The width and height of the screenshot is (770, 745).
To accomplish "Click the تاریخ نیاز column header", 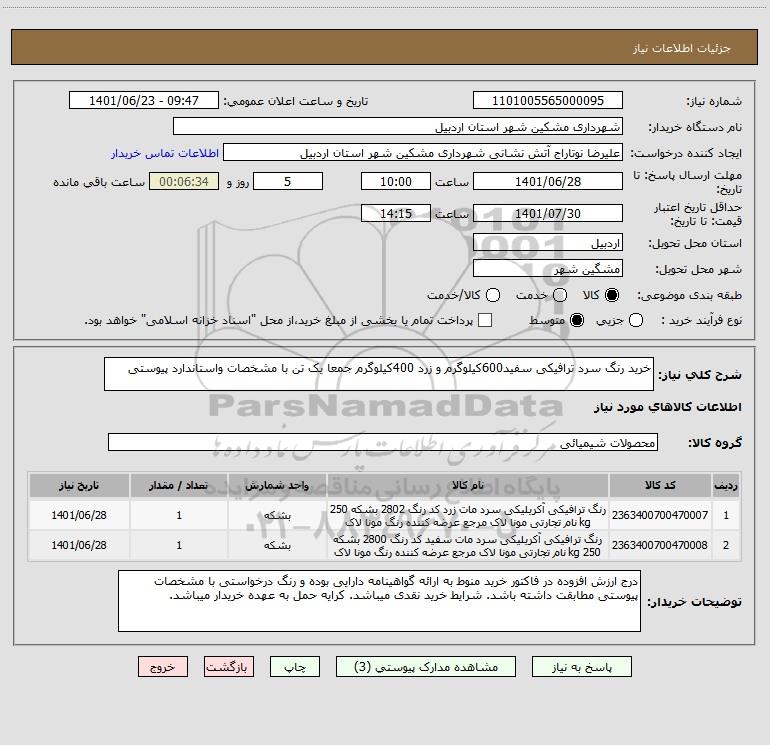I will 79,485.
